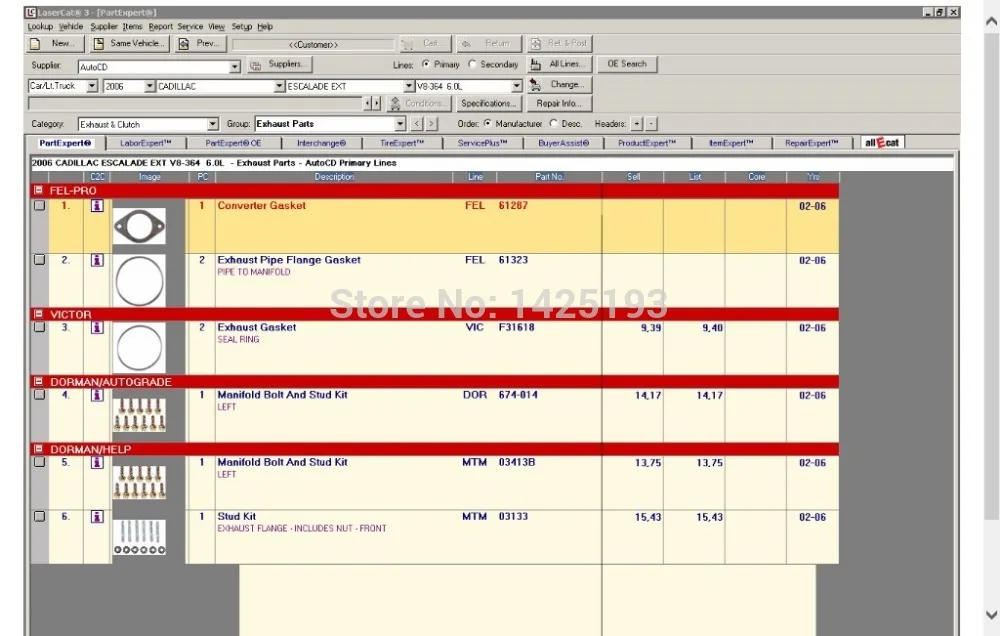Image resolution: width=1000 pixels, height=636 pixels.
Task: Click the Headers minus button
Action: 651,124
